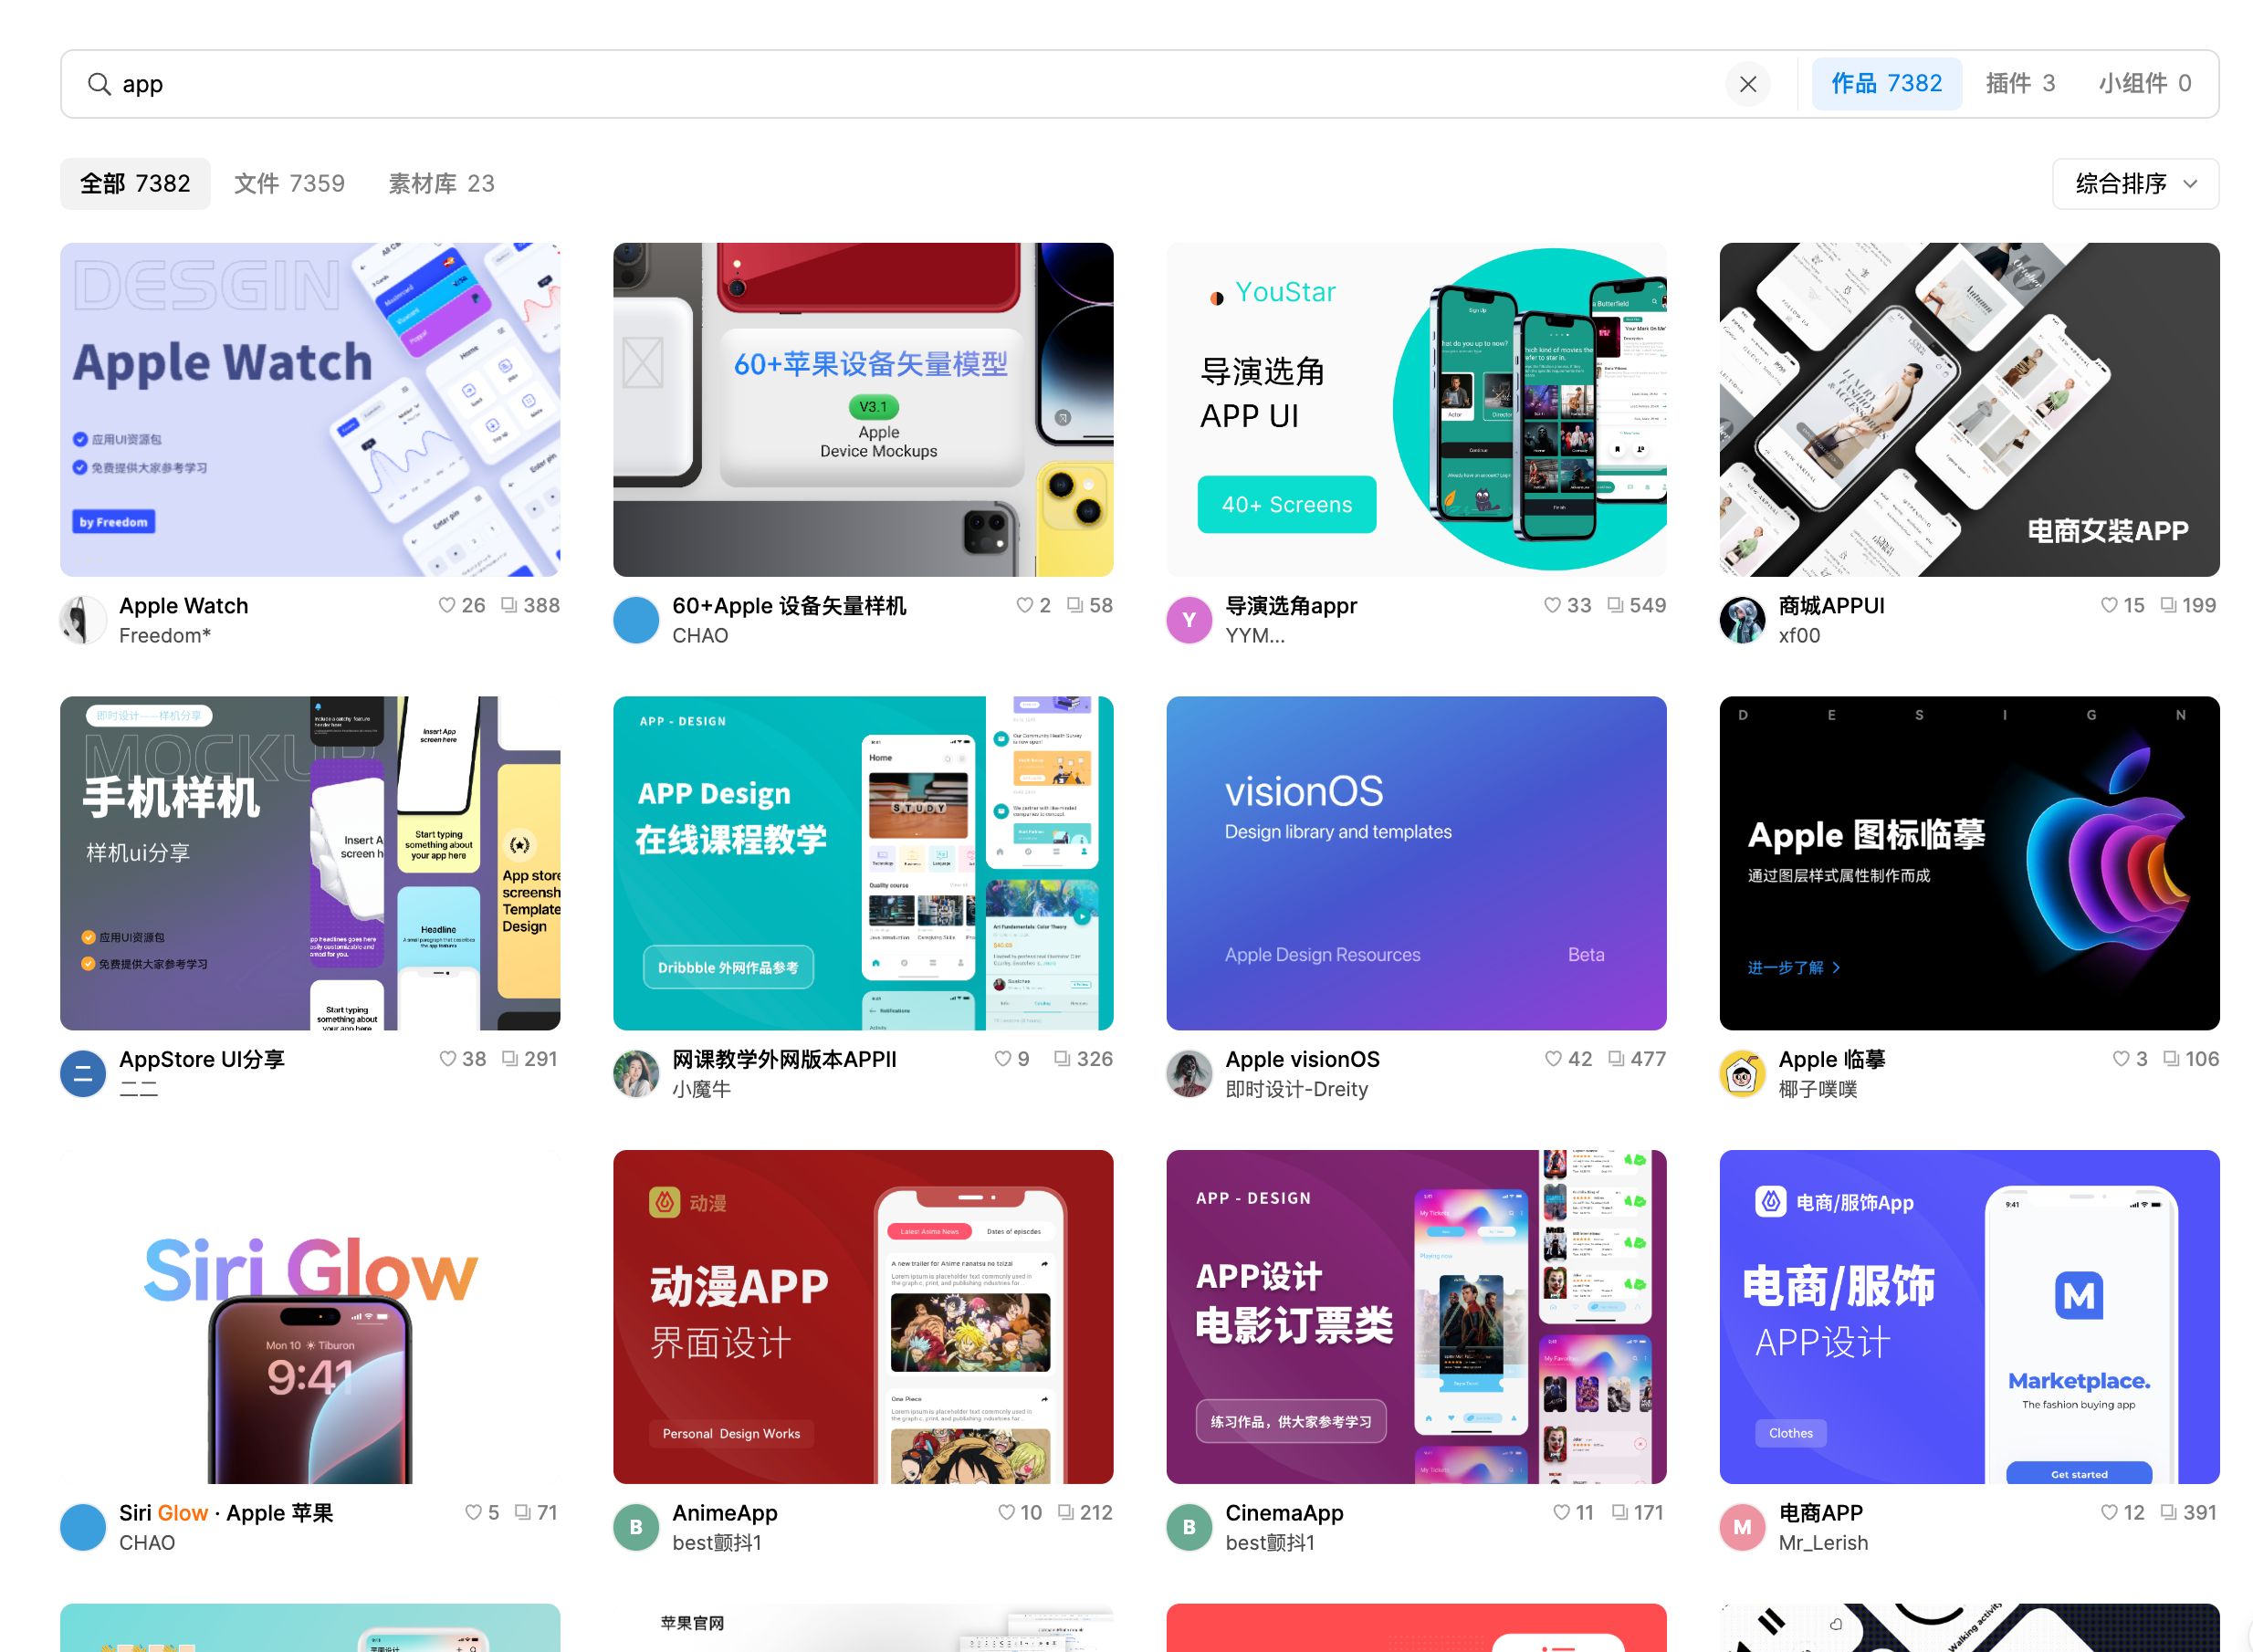
Task: Click copy icon on 导演选角appr card
Action: pos(1614,605)
